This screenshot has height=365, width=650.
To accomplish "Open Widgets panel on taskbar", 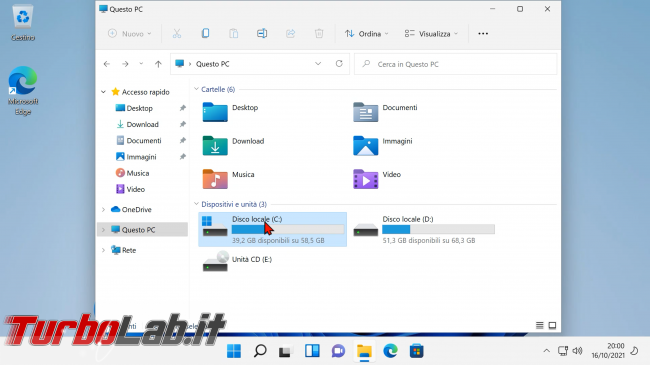I will [312, 351].
